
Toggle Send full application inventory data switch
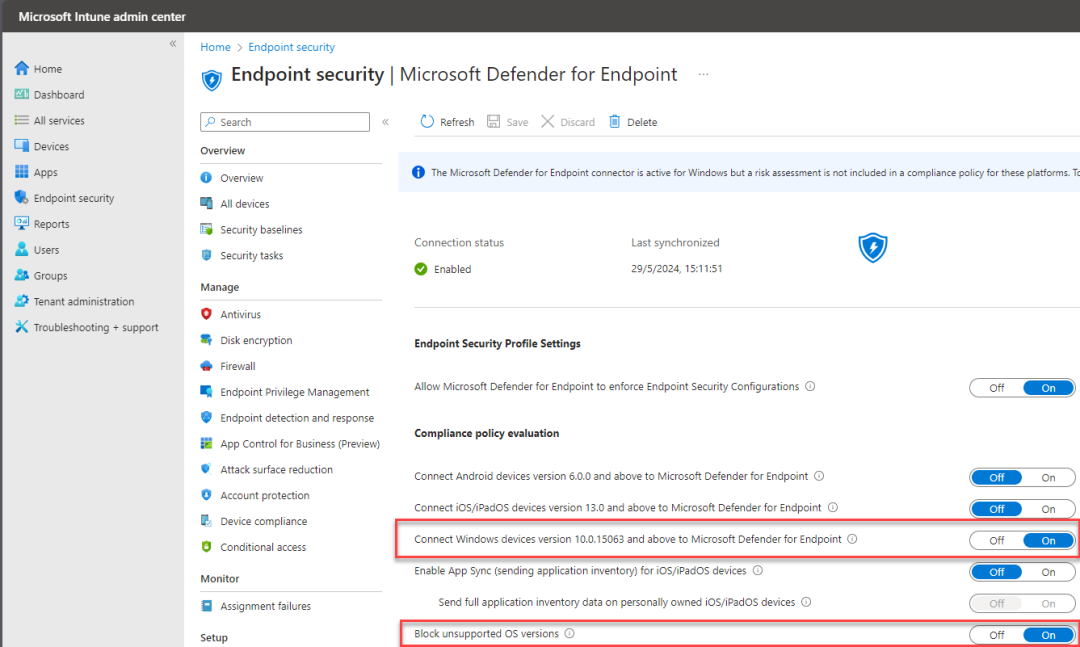(1022, 604)
